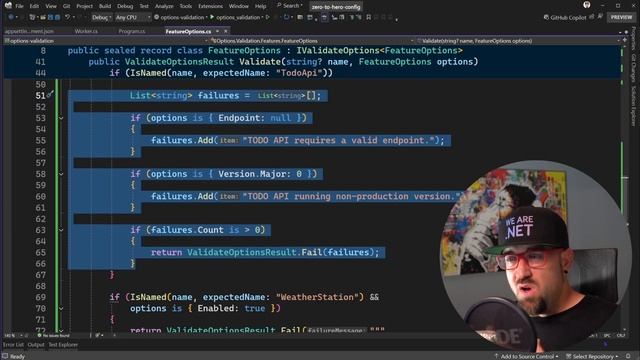640x360 pixels.
Task: Click the Start Without Debugging outline arrow
Action: tap(268, 17)
